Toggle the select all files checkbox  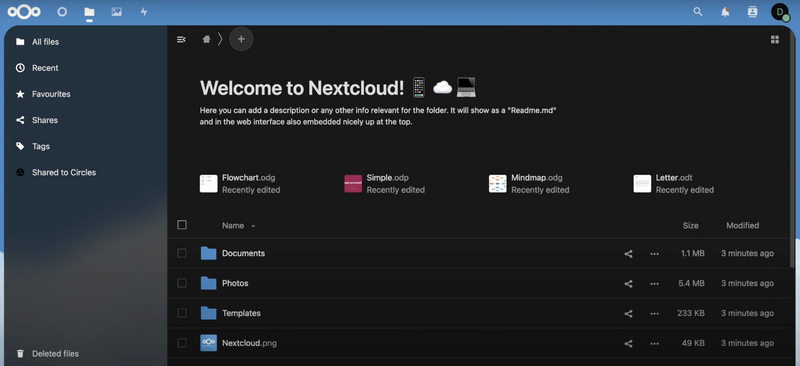(x=182, y=225)
